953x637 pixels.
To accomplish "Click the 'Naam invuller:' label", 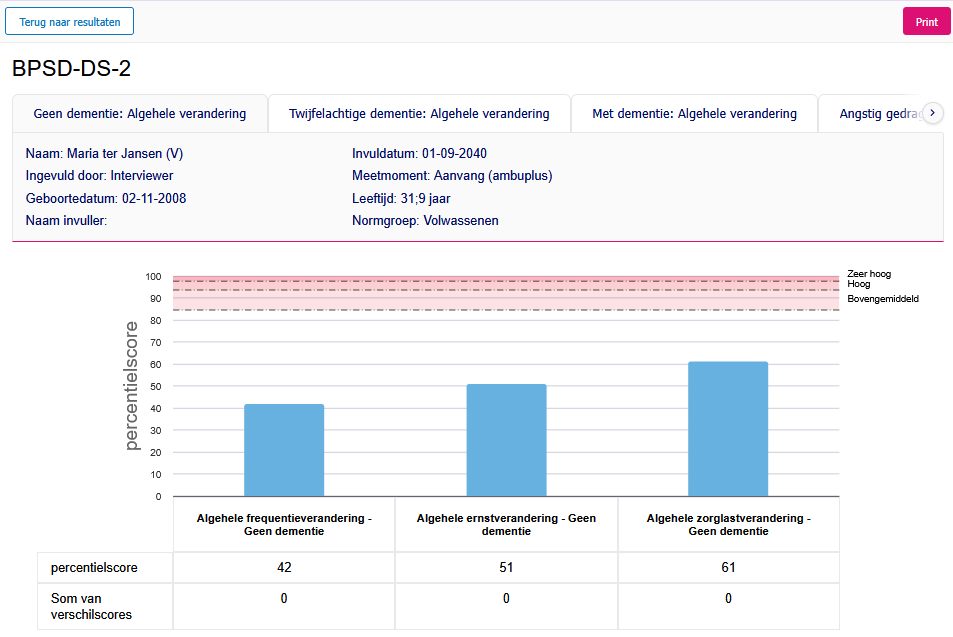I will (x=66, y=221).
